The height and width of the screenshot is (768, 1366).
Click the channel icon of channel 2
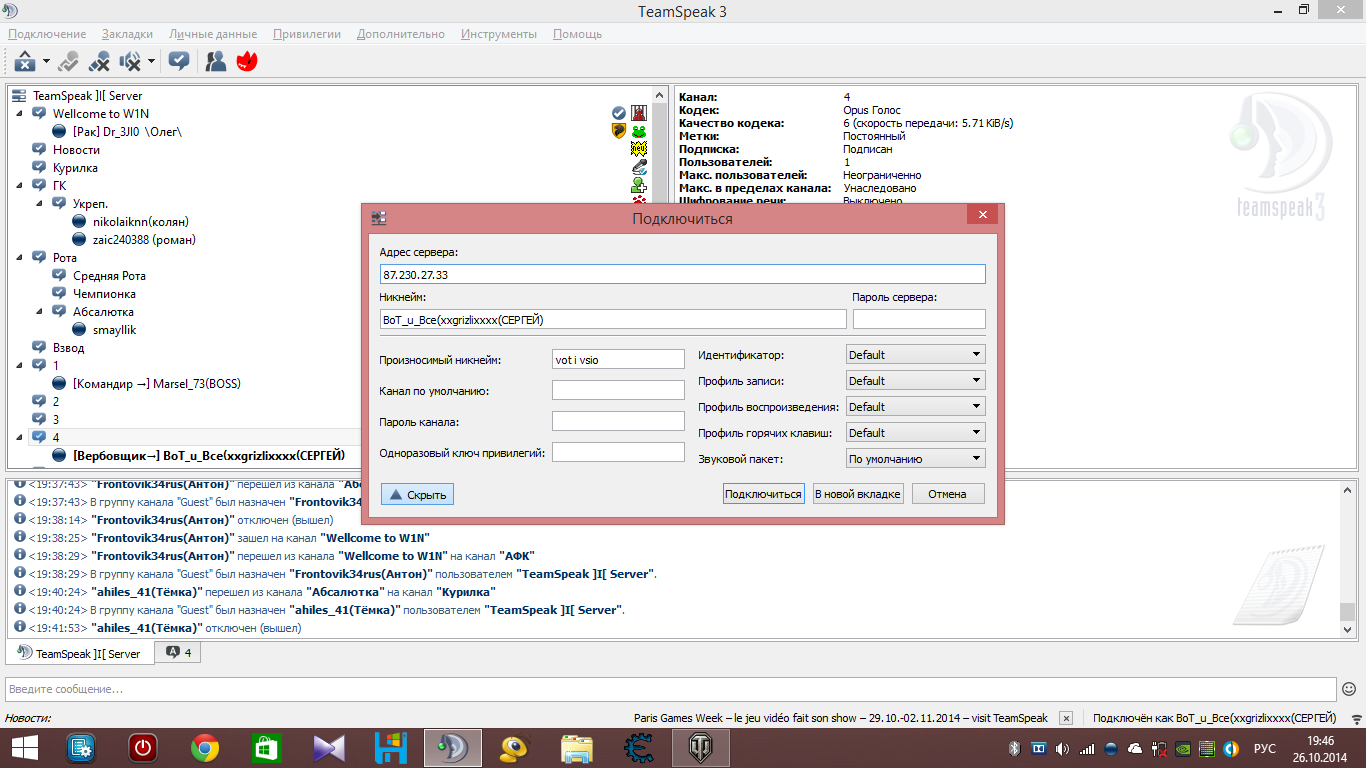click(40, 402)
